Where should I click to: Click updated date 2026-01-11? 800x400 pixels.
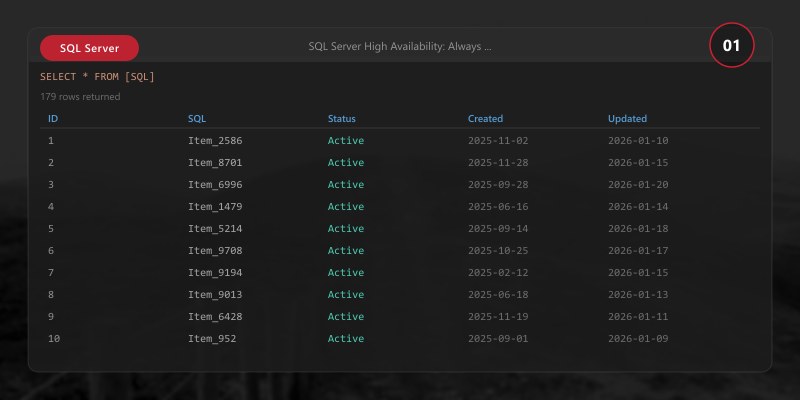638,316
